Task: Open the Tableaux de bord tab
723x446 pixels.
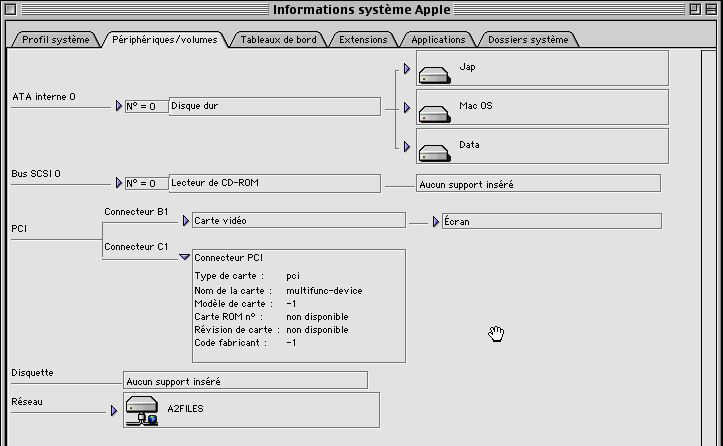Action: coord(279,40)
